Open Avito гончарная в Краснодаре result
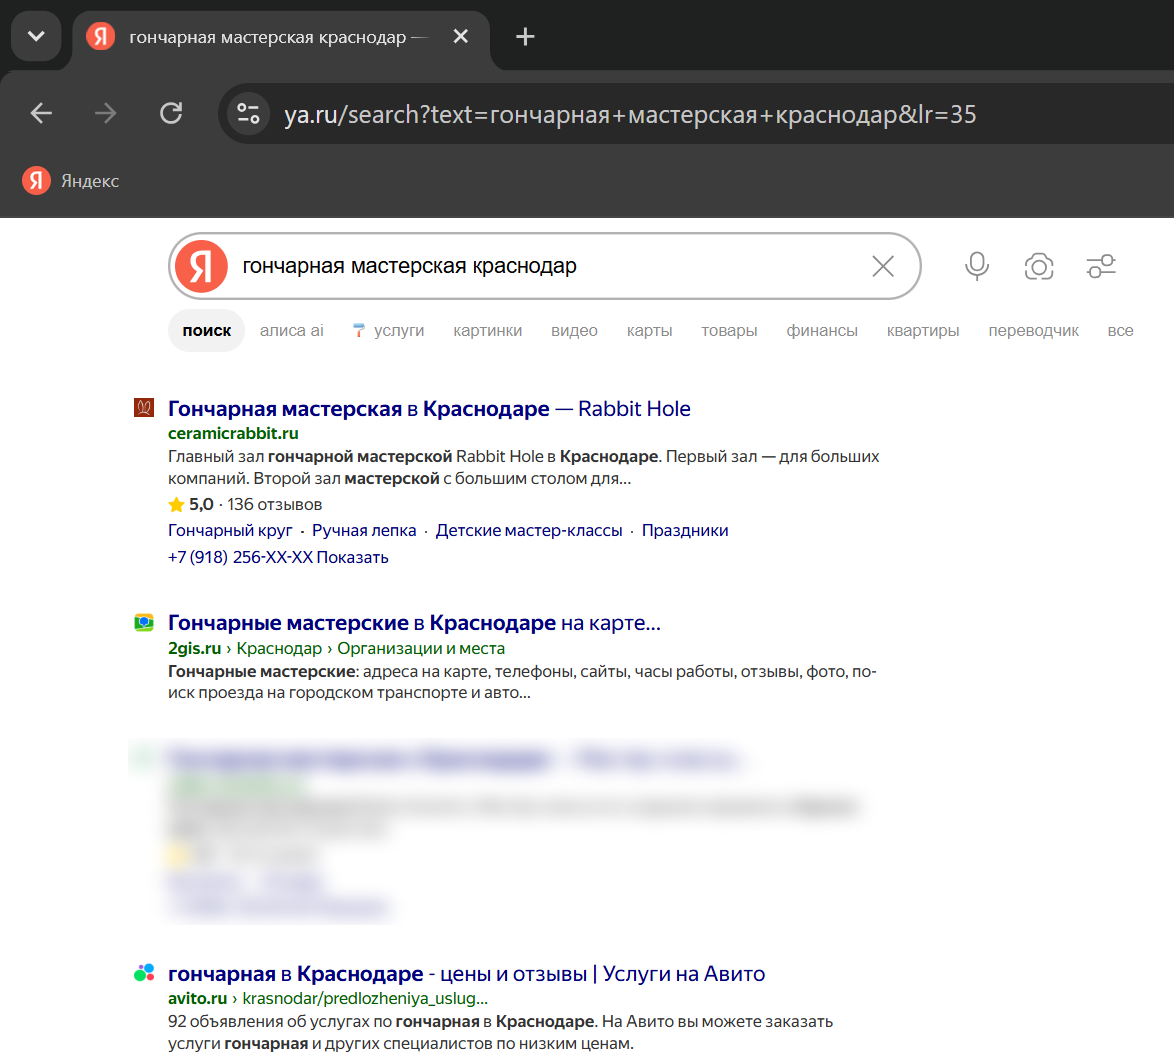The height and width of the screenshot is (1055, 1174). click(x=466, y=974)
